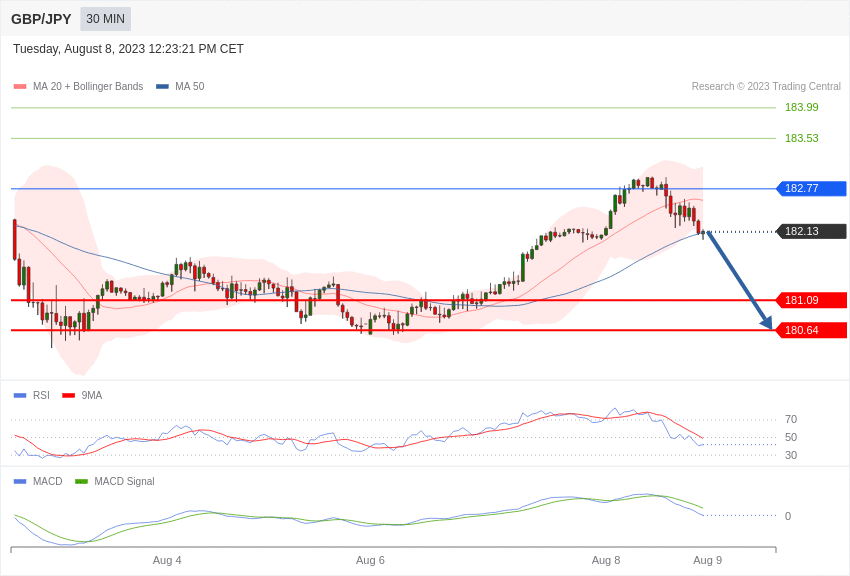This screenshot has height=576, width=850.
Task: Click the RSI legend color swatch
Action: pos(20,396)
